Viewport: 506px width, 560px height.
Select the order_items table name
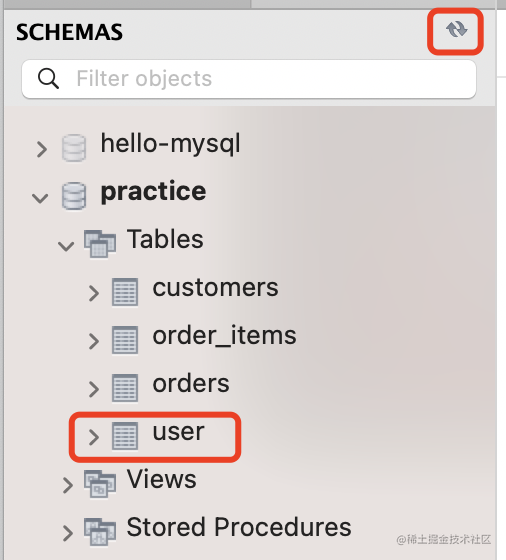(x=224, y=336)
